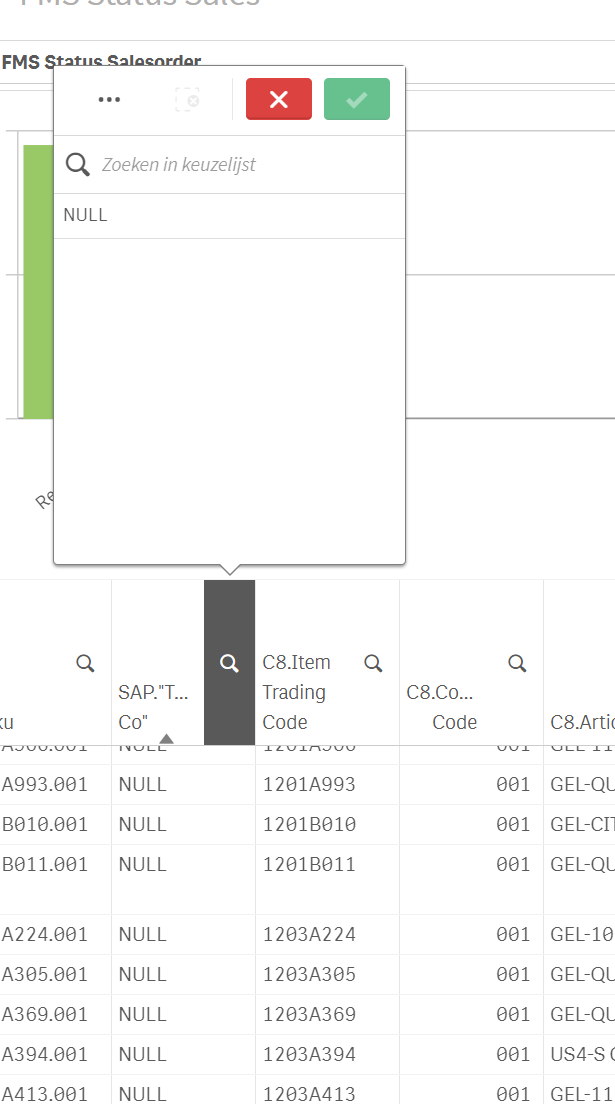Open the three-dots selection menu
615x1106 pixels.
tap(109, 99)
